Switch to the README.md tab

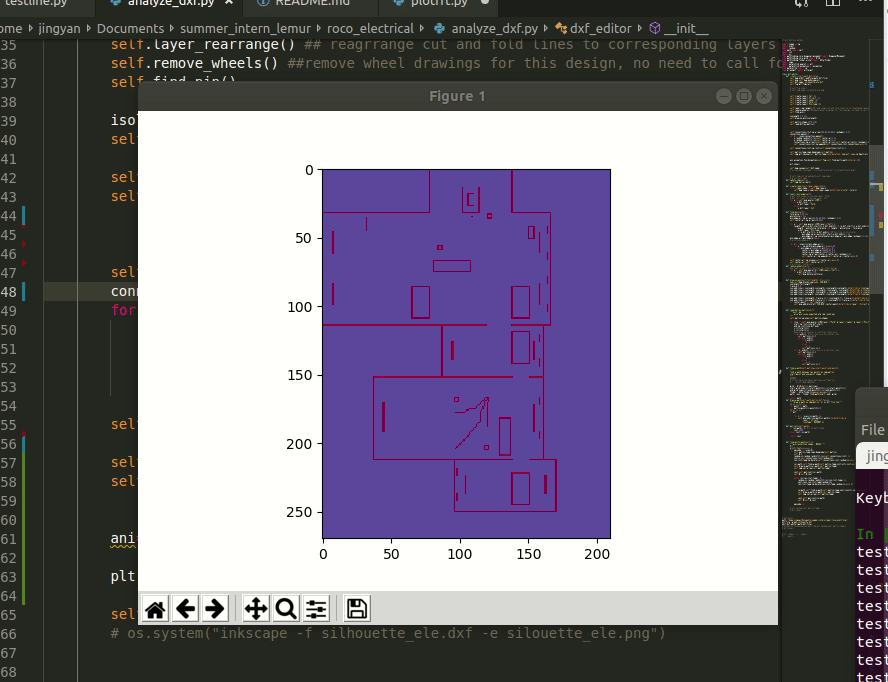[x=305, y=3]
